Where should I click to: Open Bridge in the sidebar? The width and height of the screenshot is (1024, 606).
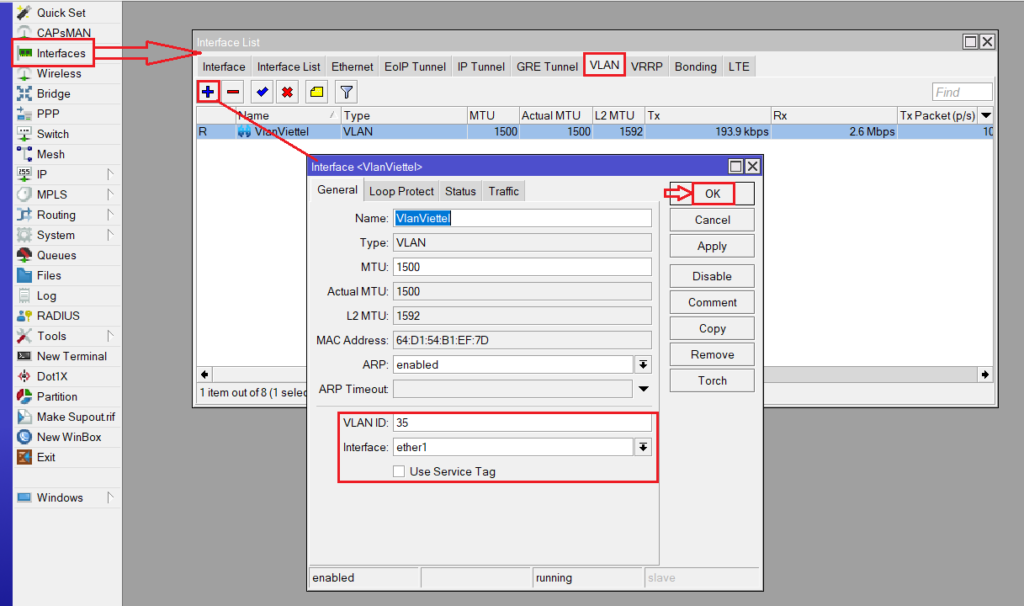pyautogui.click(x=53, y=94)
